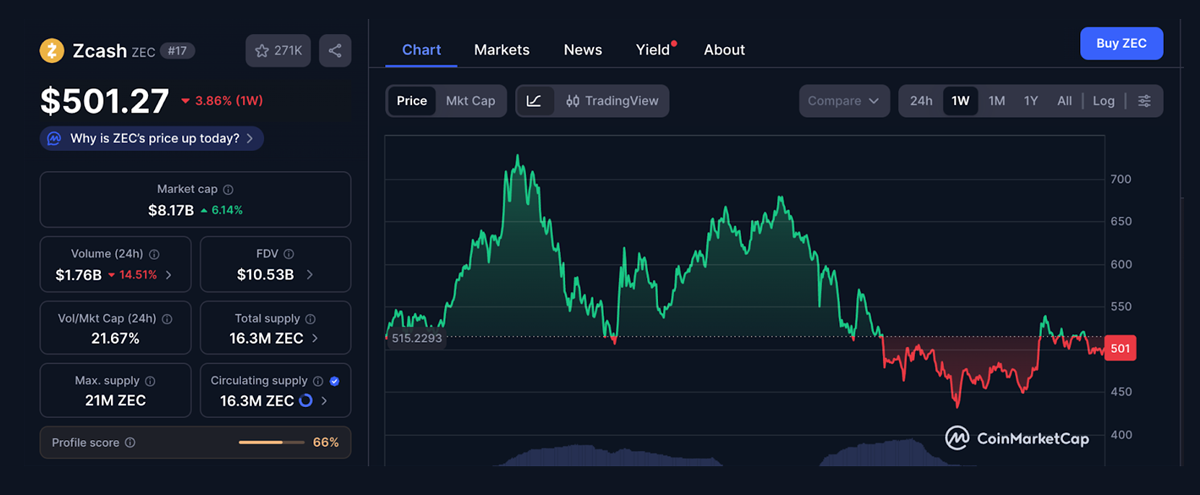Click the $10.53B FDV value
Image resolution: width=1200 pixels, height=495 pixels.
point(265,274)
